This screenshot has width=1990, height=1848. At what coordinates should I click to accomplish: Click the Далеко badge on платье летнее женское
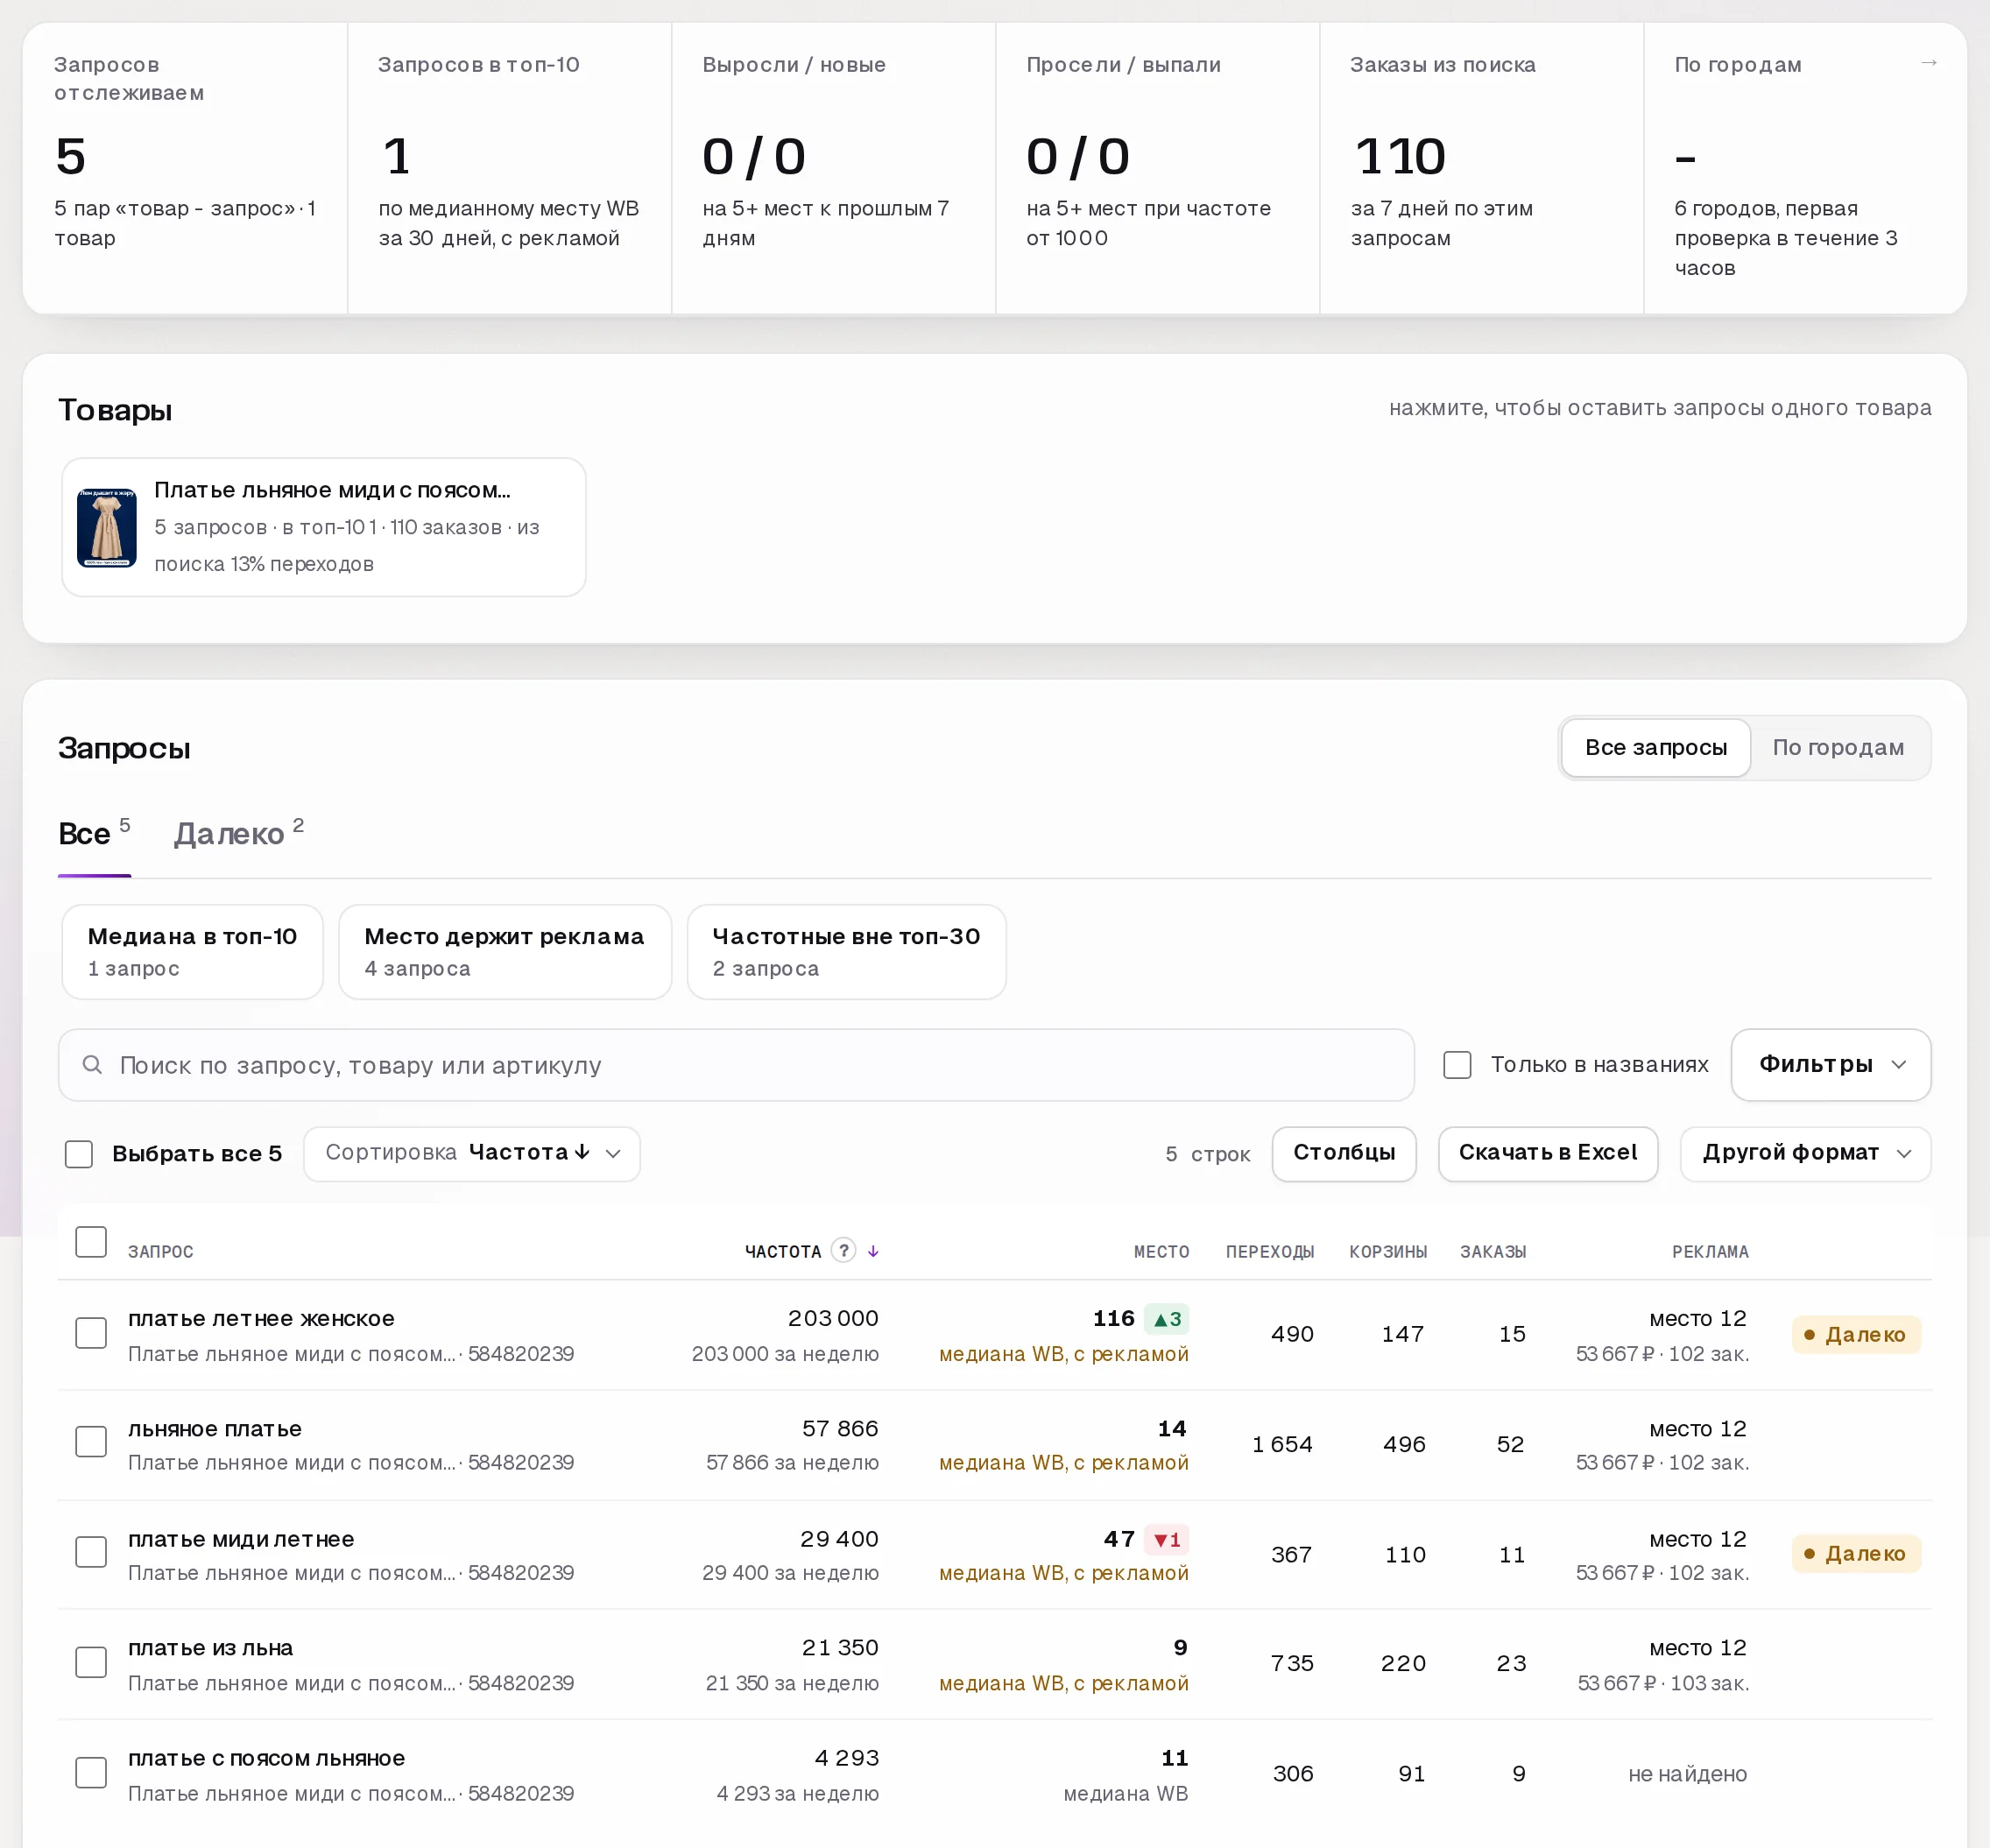1856,1334
